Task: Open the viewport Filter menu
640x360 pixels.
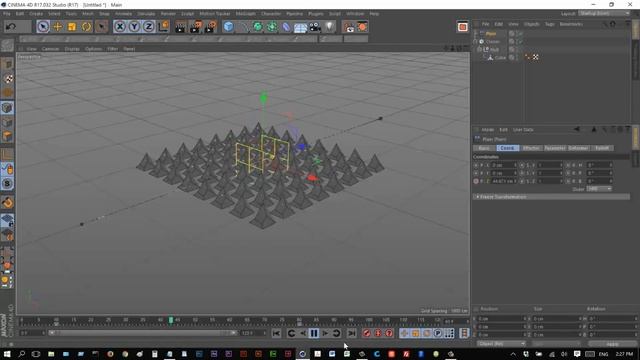Action: [113, 49]
